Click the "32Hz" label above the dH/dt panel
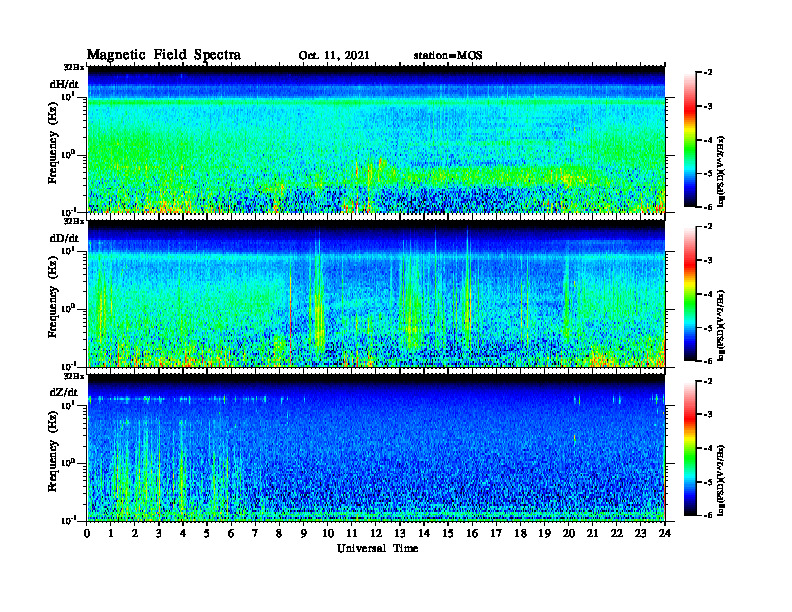Viewport: 792px width, 612px height. coord(74,67)
